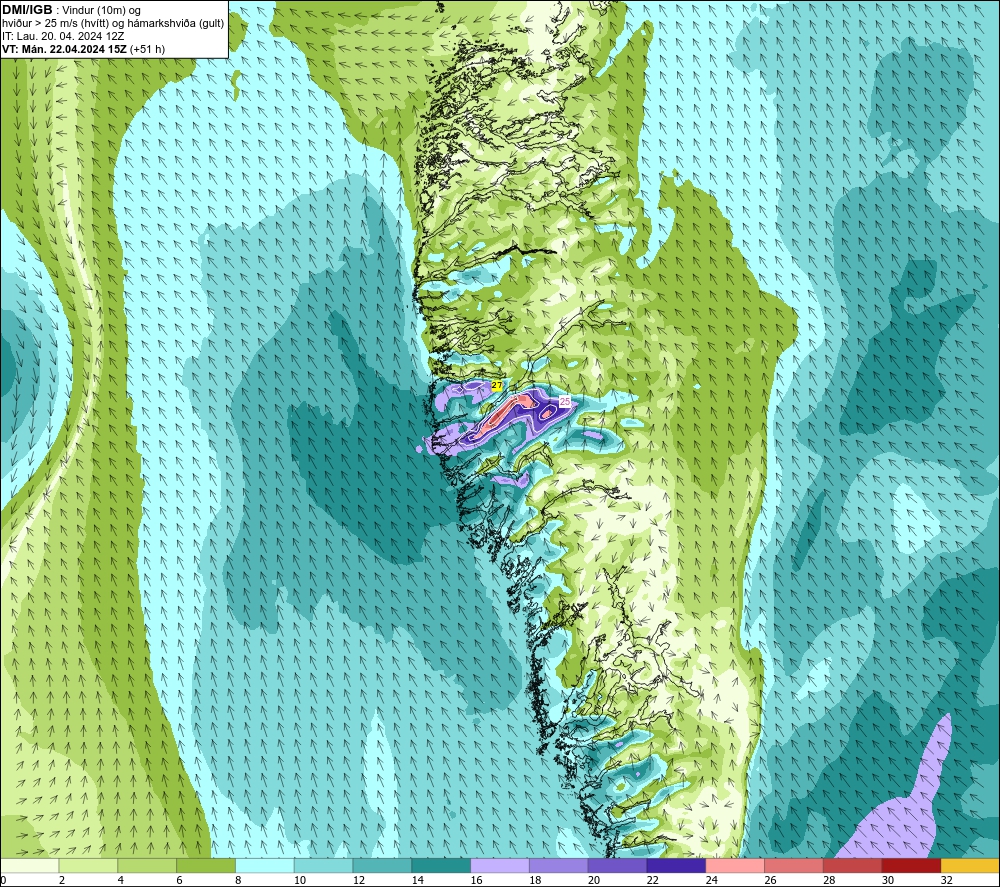Click the legend value '0'
The image size is (1000, 887).
pyautogui.click(x=3, y=881)
